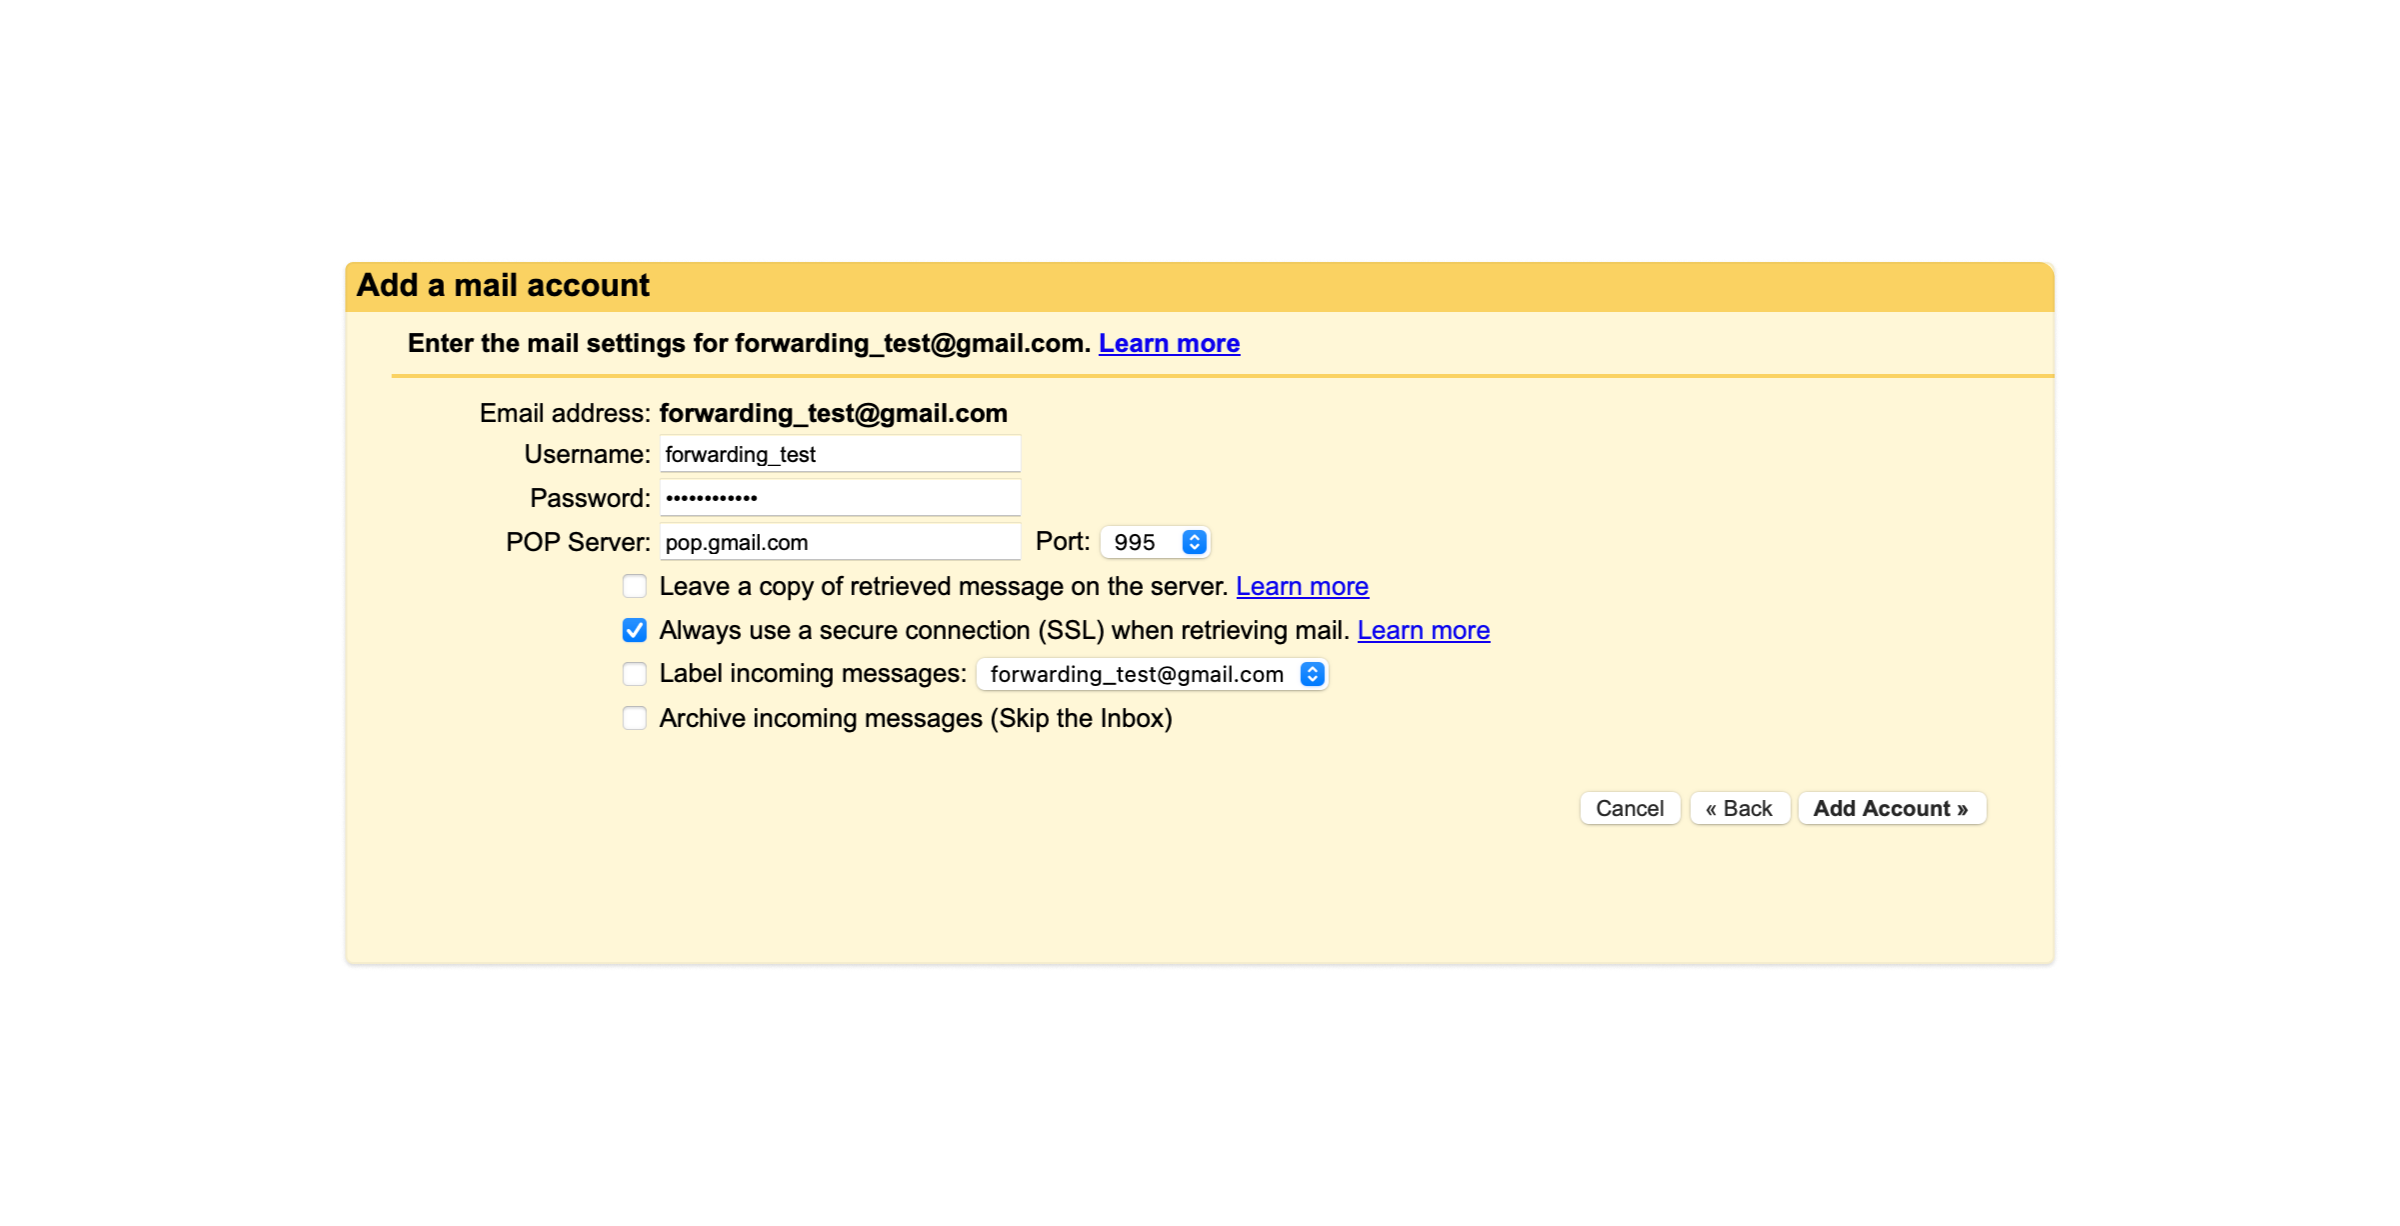Open Learn more link about leaving server copies
The width and height of the screenshot is (2400, 1226).
pyautogui.click(x=1301, y=586)
